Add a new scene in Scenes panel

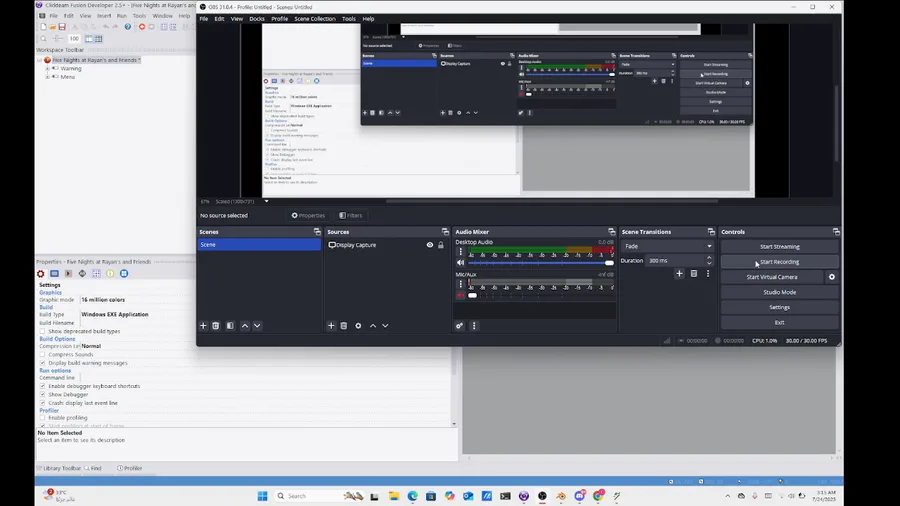tap(203, 326)
